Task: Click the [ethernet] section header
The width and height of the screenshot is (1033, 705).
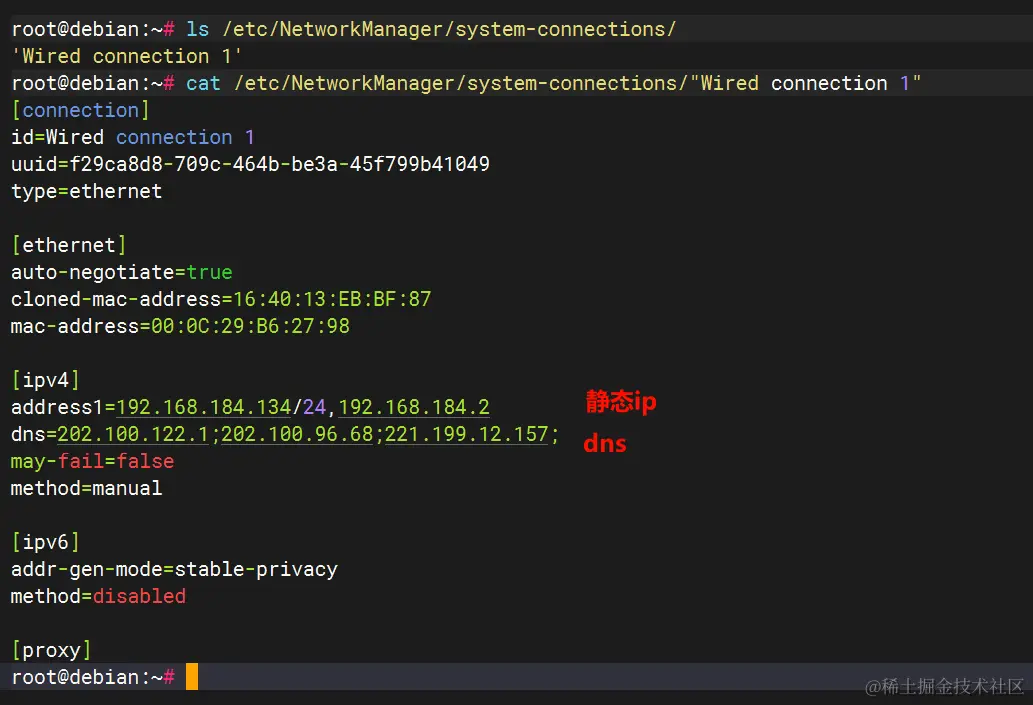Action: [x=68, y=245]
